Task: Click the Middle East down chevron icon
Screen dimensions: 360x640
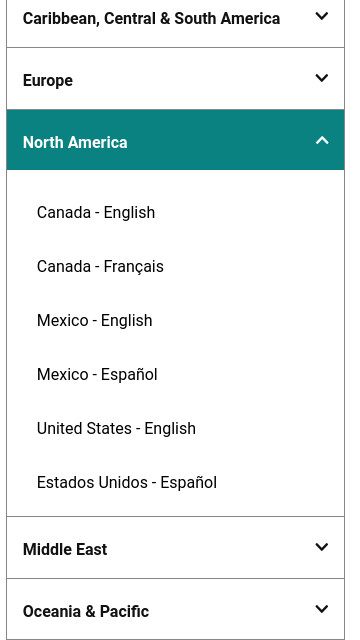Action: [322, 547]
